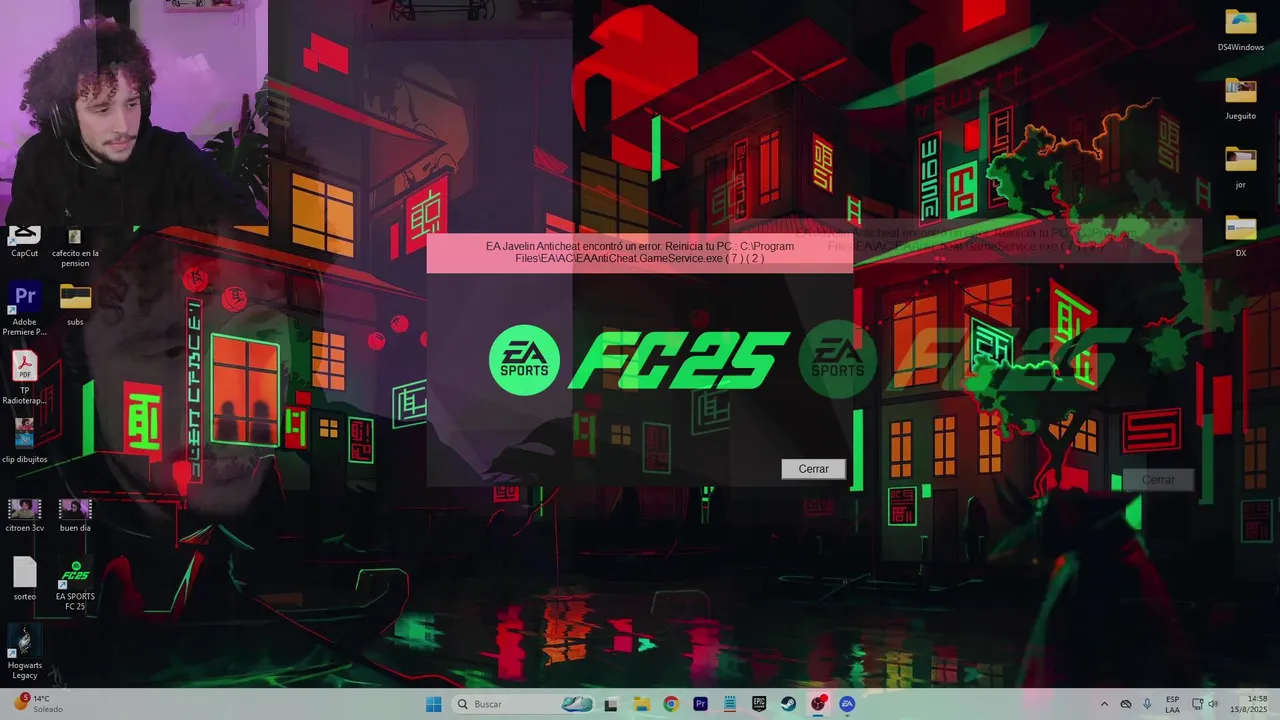Viewport: 1280px width, 720px height.
Task: Select the EA SPORTS FC 25 desktop shortcut
Action: pyautogui.click(x=75, y=586)
